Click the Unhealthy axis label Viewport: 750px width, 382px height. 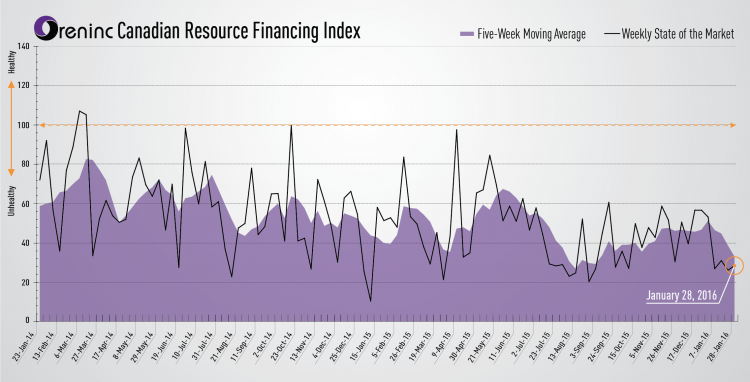pyautogui.click(x=12, y=201)
